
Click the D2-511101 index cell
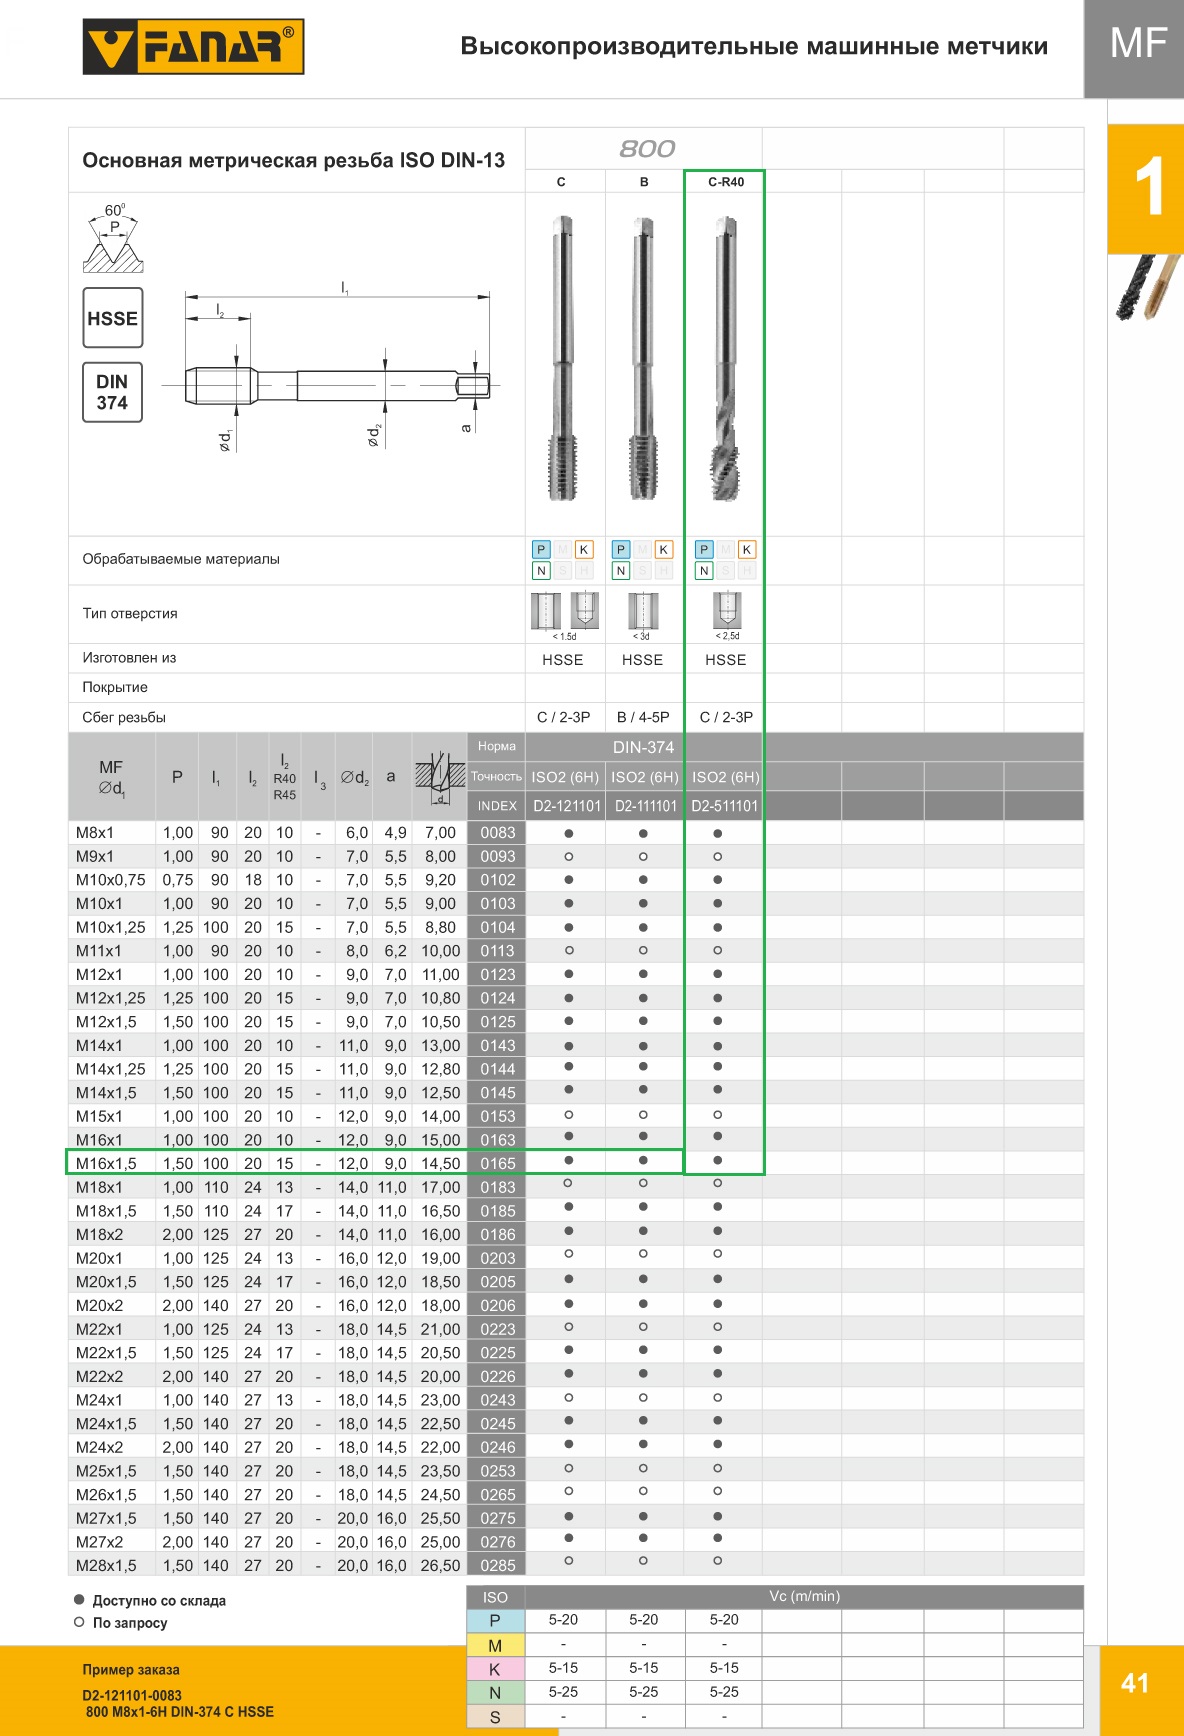coord(725,806)
